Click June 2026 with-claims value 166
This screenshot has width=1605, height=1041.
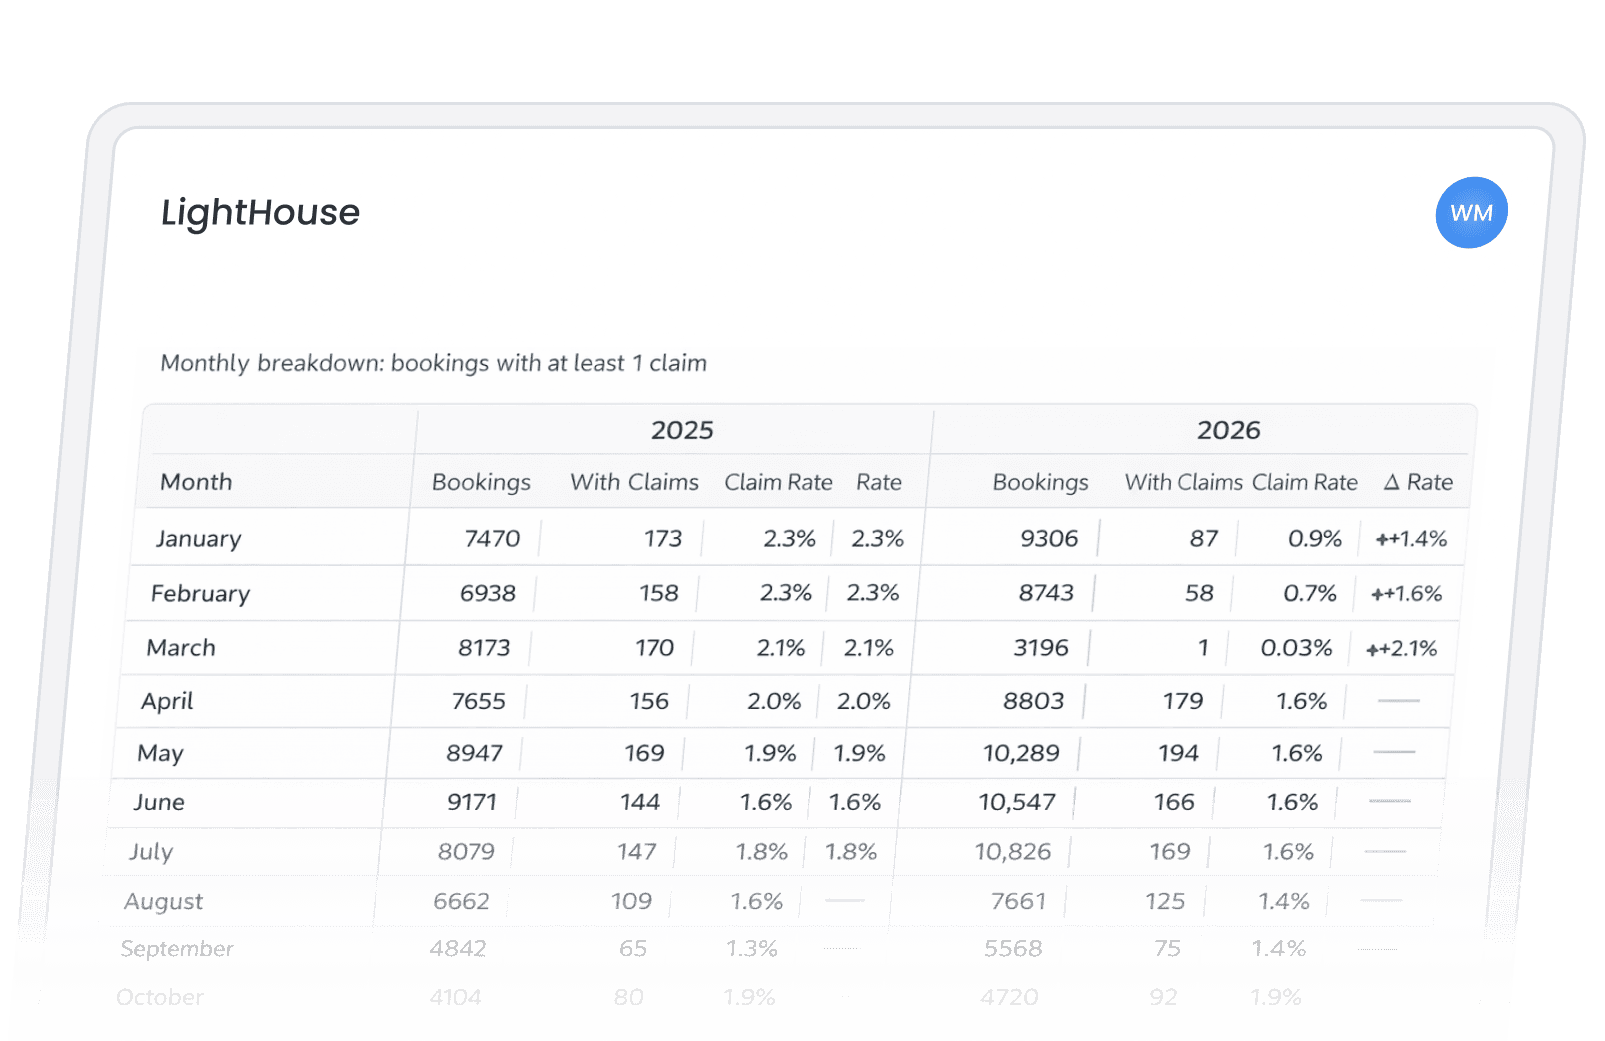(x=1174, y=802)
